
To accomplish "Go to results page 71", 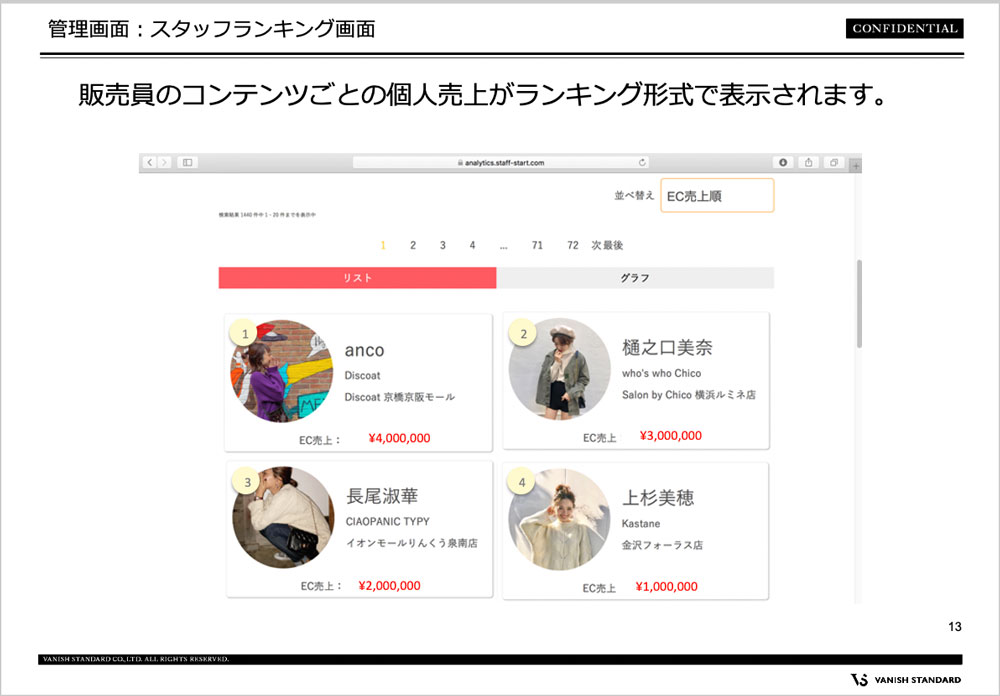I will [537, 245].
